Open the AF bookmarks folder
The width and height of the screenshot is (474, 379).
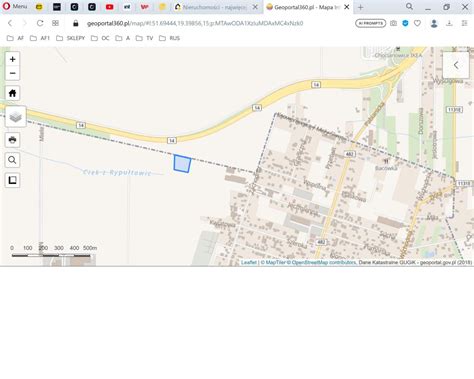tap(15, 38)
